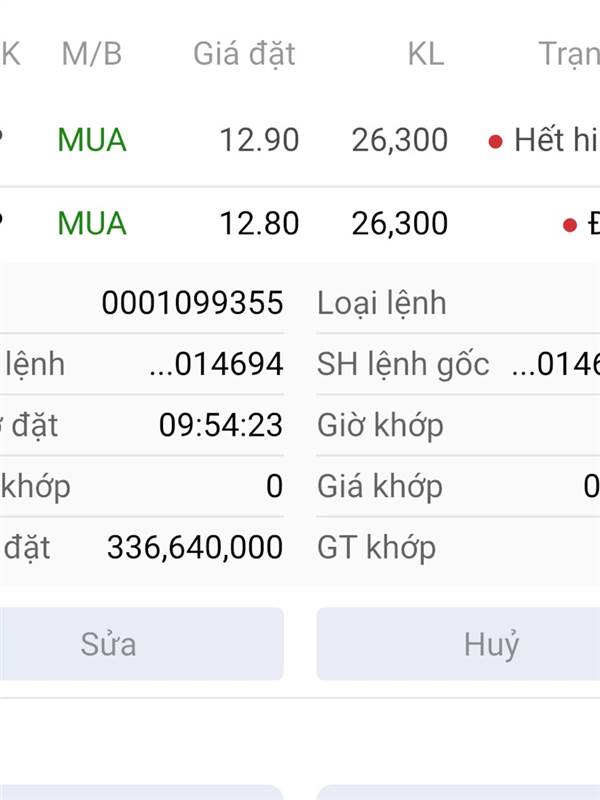
Task: Sort by the M/B column header
Action: tap(91, 54)
